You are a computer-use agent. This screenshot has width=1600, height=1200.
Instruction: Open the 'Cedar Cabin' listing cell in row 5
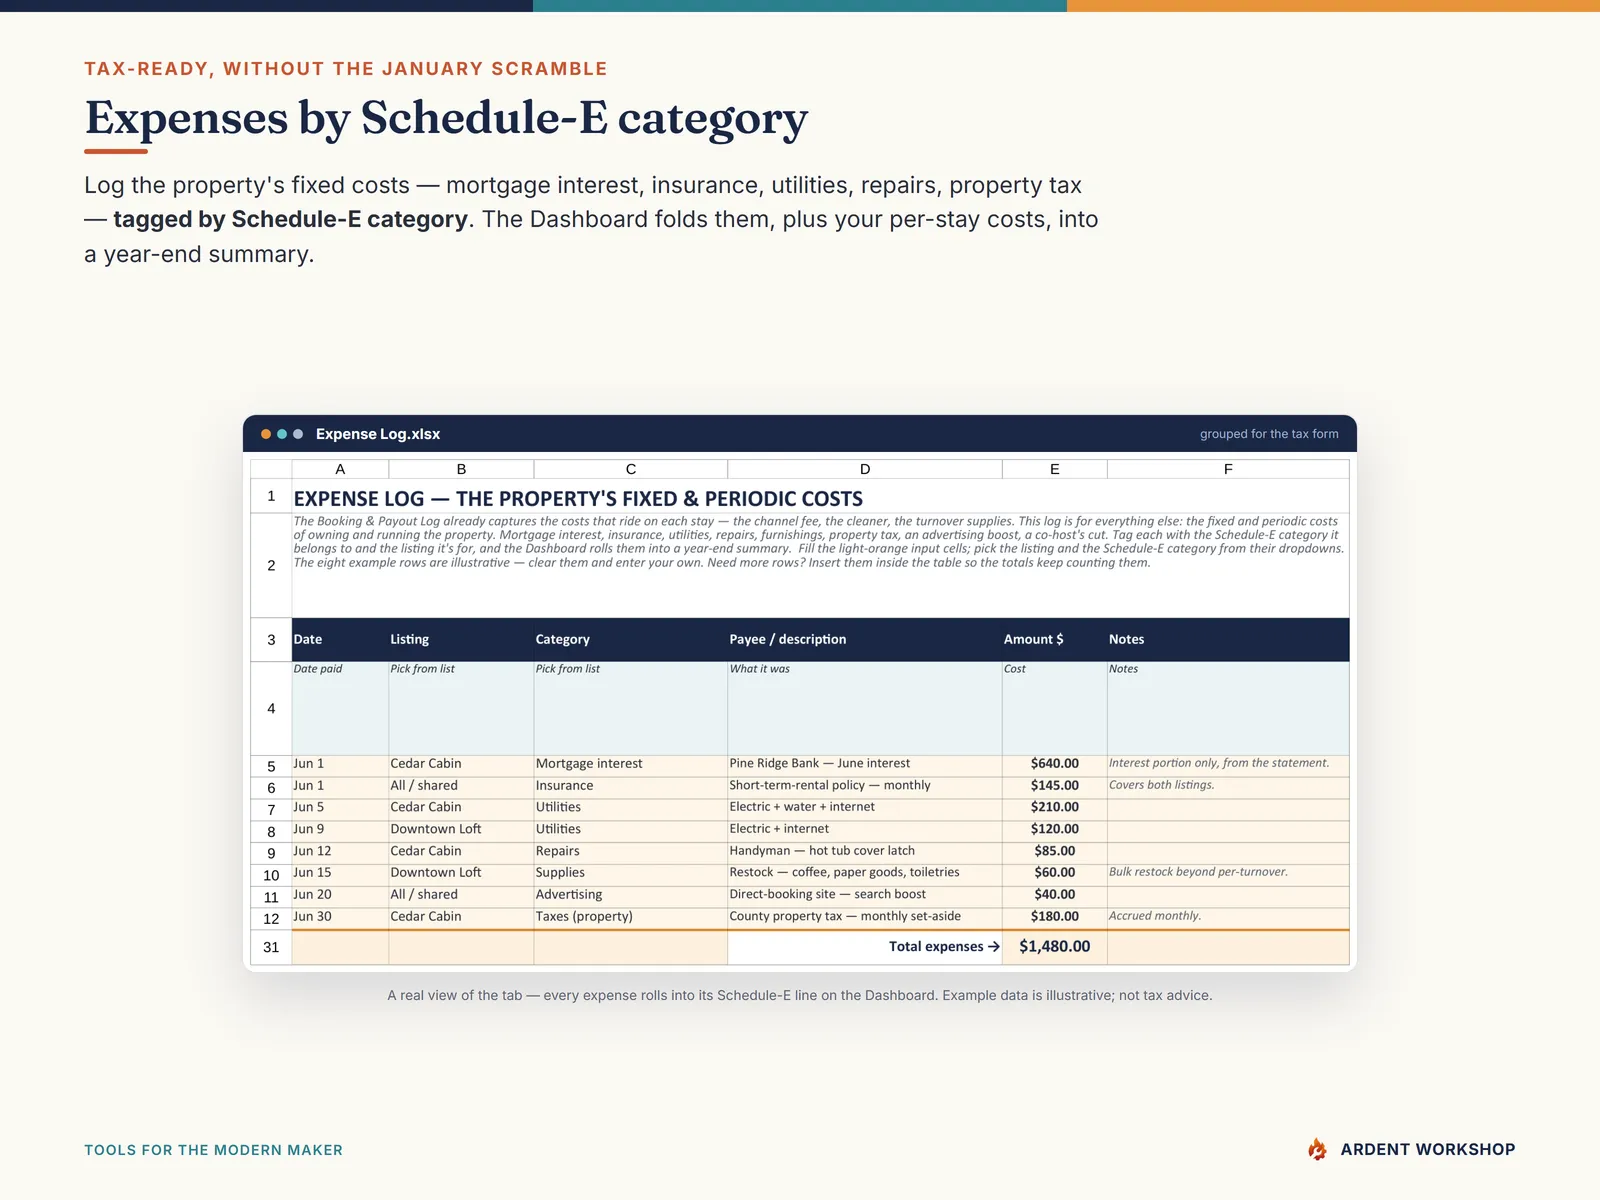coord(461,764)
